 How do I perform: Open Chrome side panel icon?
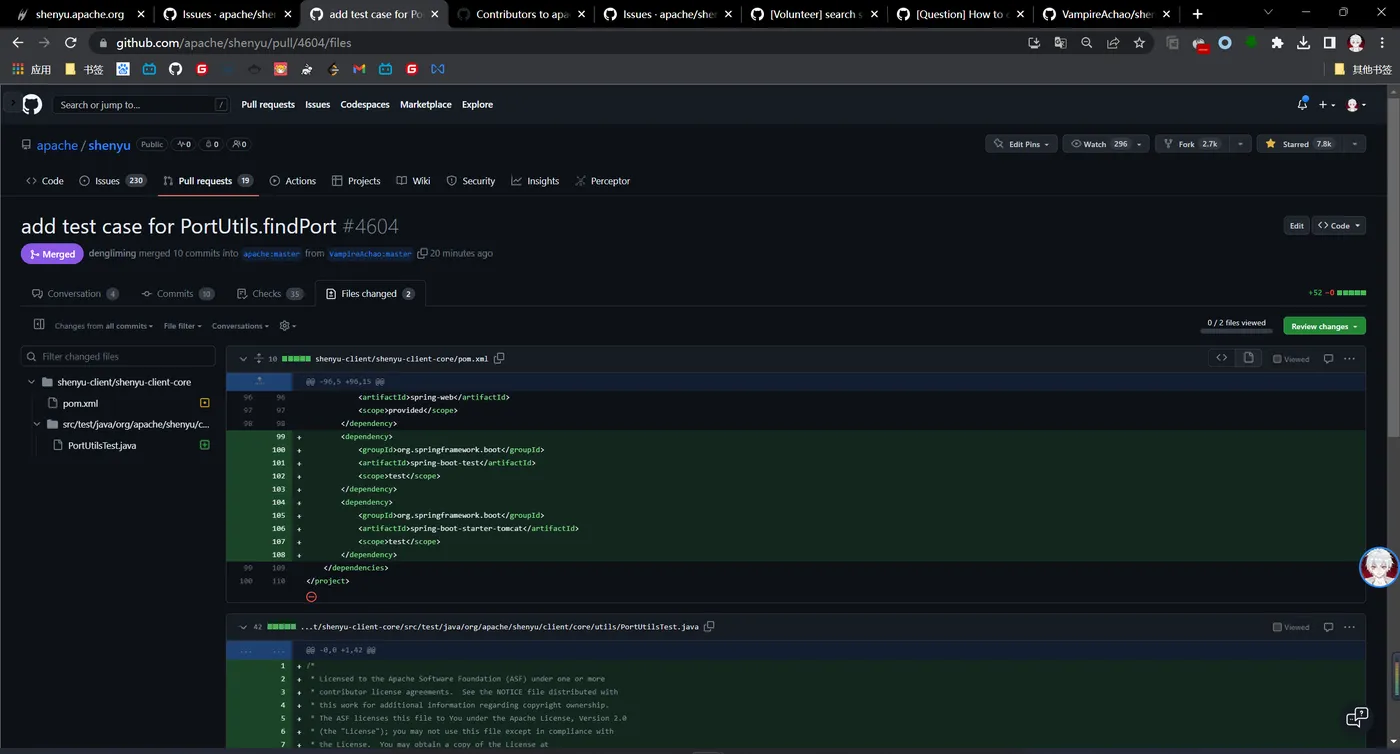[x=1329, y=43]
